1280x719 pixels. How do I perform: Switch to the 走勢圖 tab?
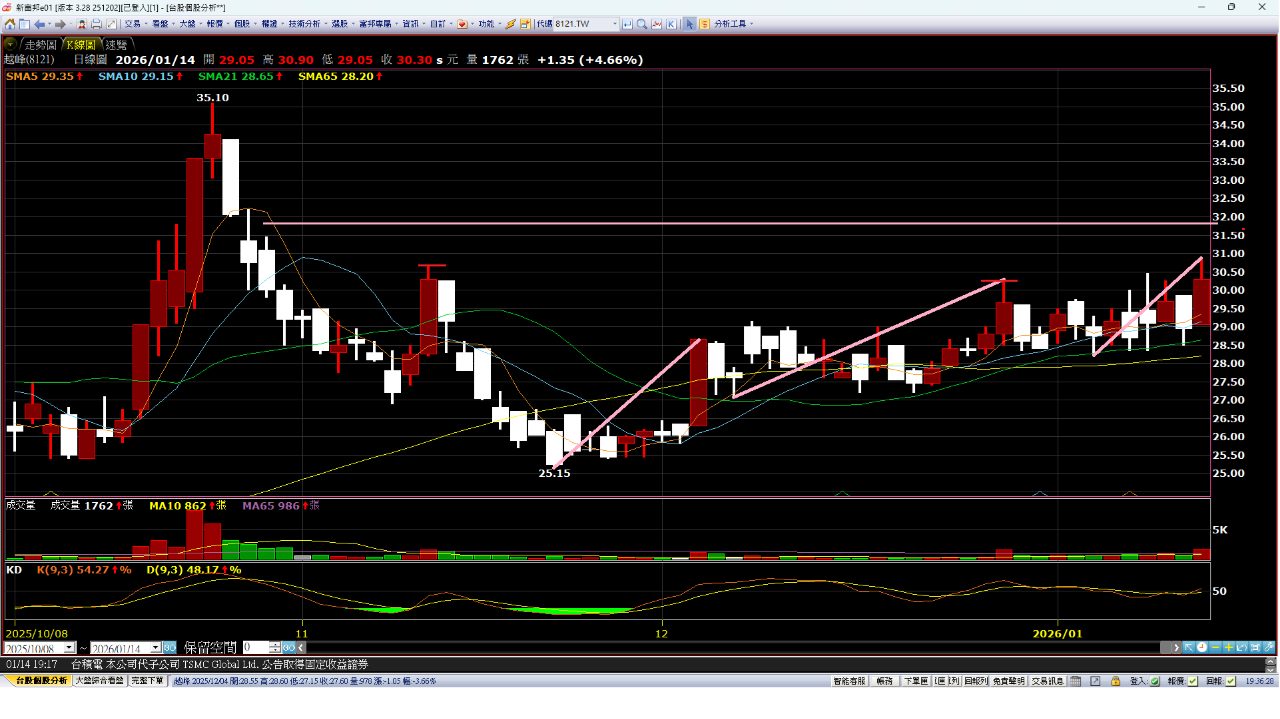tap(42, 44)
